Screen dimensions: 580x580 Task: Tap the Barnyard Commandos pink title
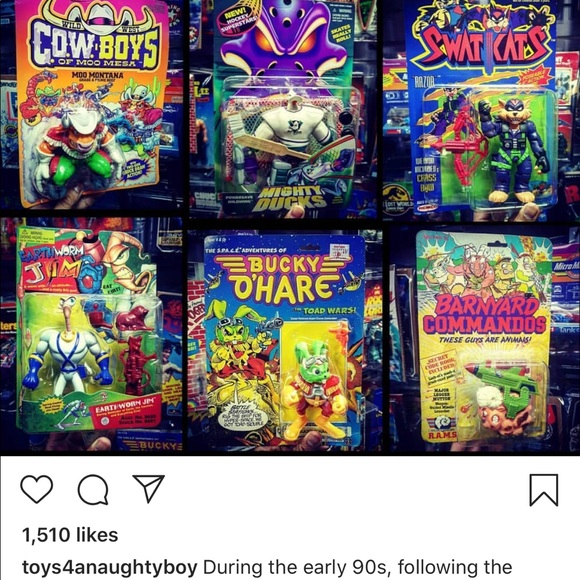(x=485, y=314)
